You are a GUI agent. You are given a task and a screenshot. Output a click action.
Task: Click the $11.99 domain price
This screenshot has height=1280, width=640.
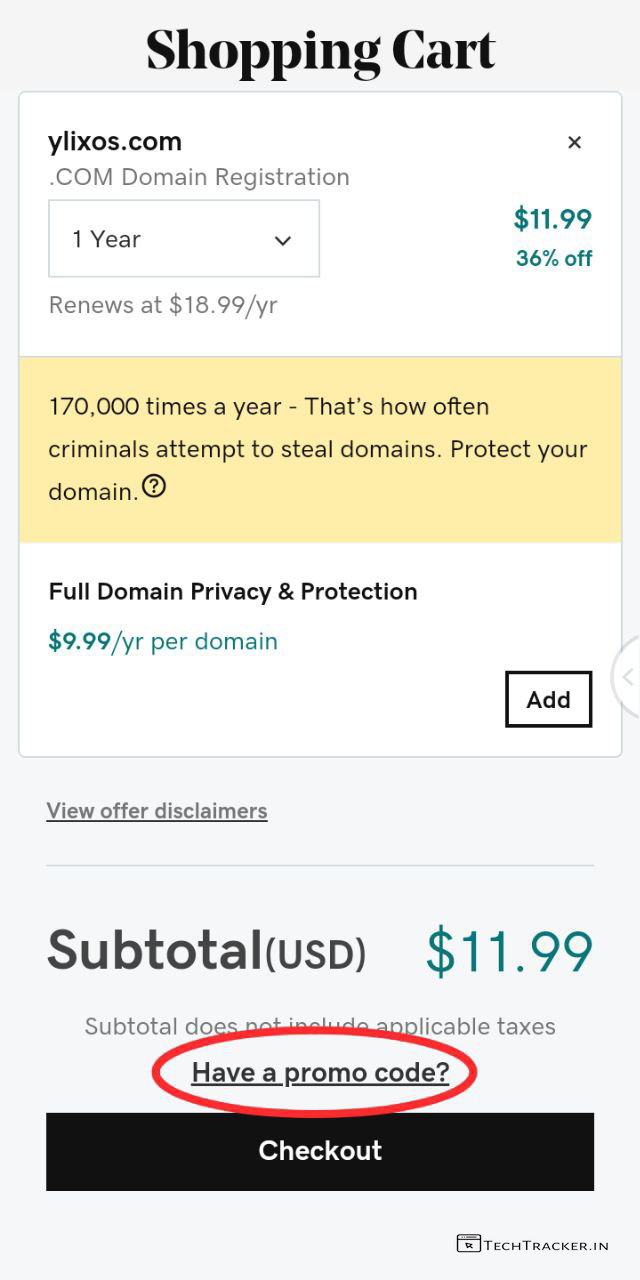[x=552, y=218]
